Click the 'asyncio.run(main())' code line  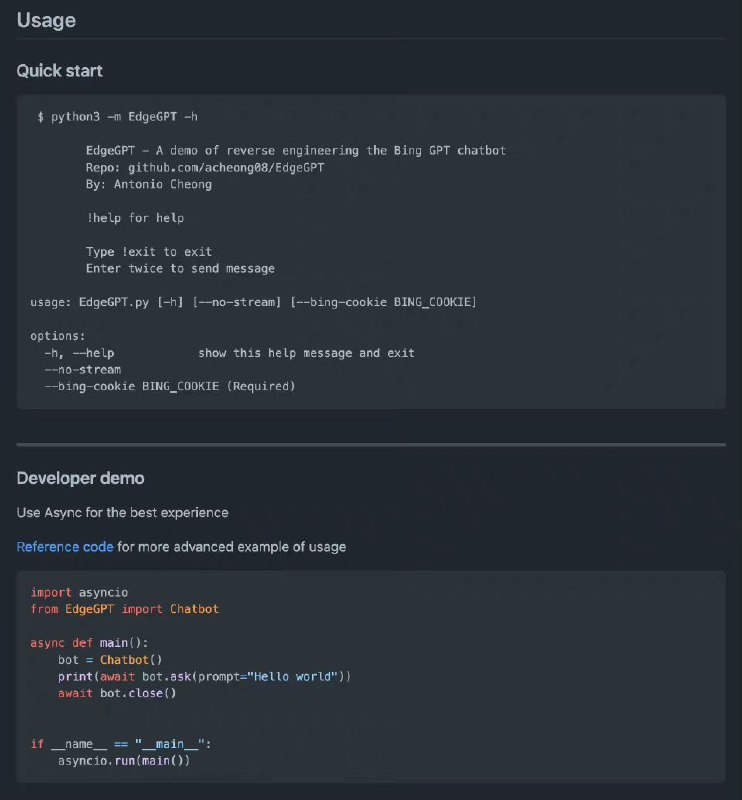point(124,761)
